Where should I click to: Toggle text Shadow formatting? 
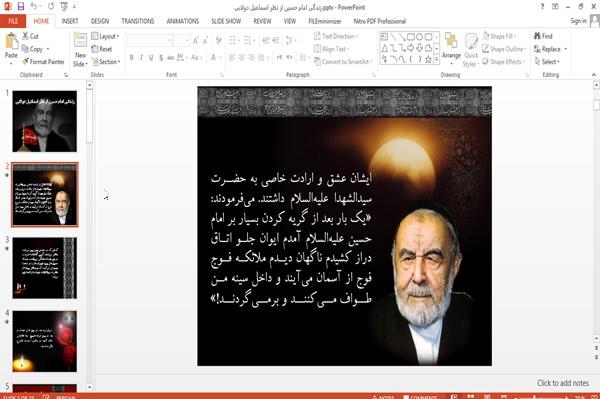pos(161,58)
